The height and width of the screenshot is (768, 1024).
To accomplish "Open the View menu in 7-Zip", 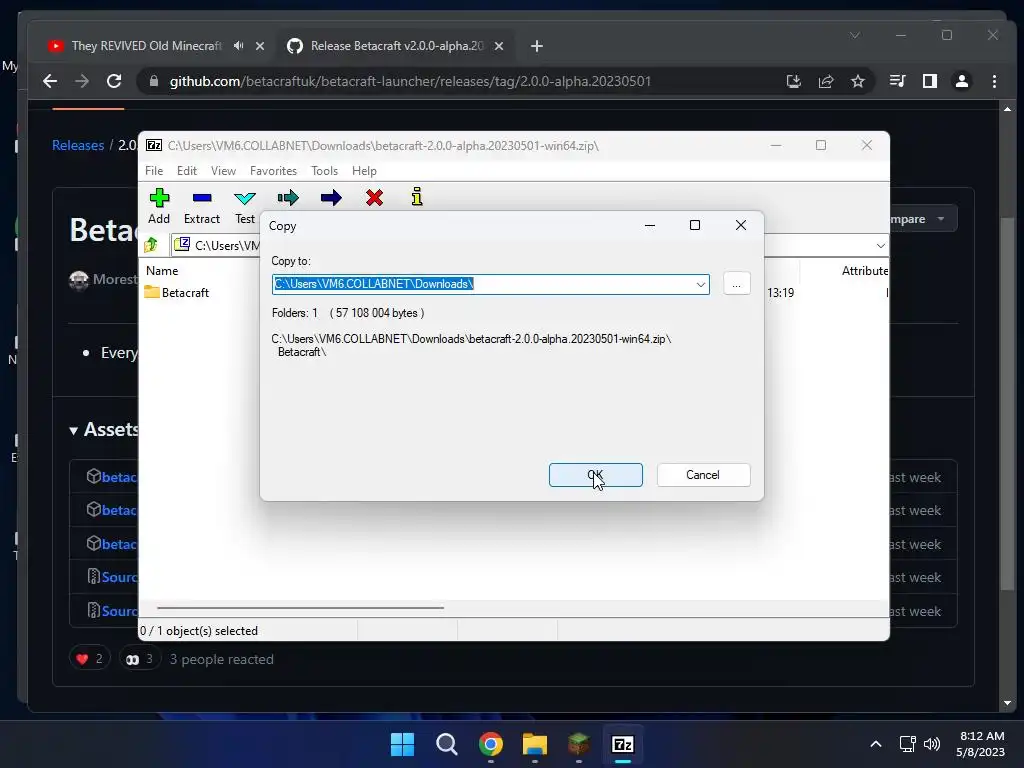I will [x=223, y=170].
